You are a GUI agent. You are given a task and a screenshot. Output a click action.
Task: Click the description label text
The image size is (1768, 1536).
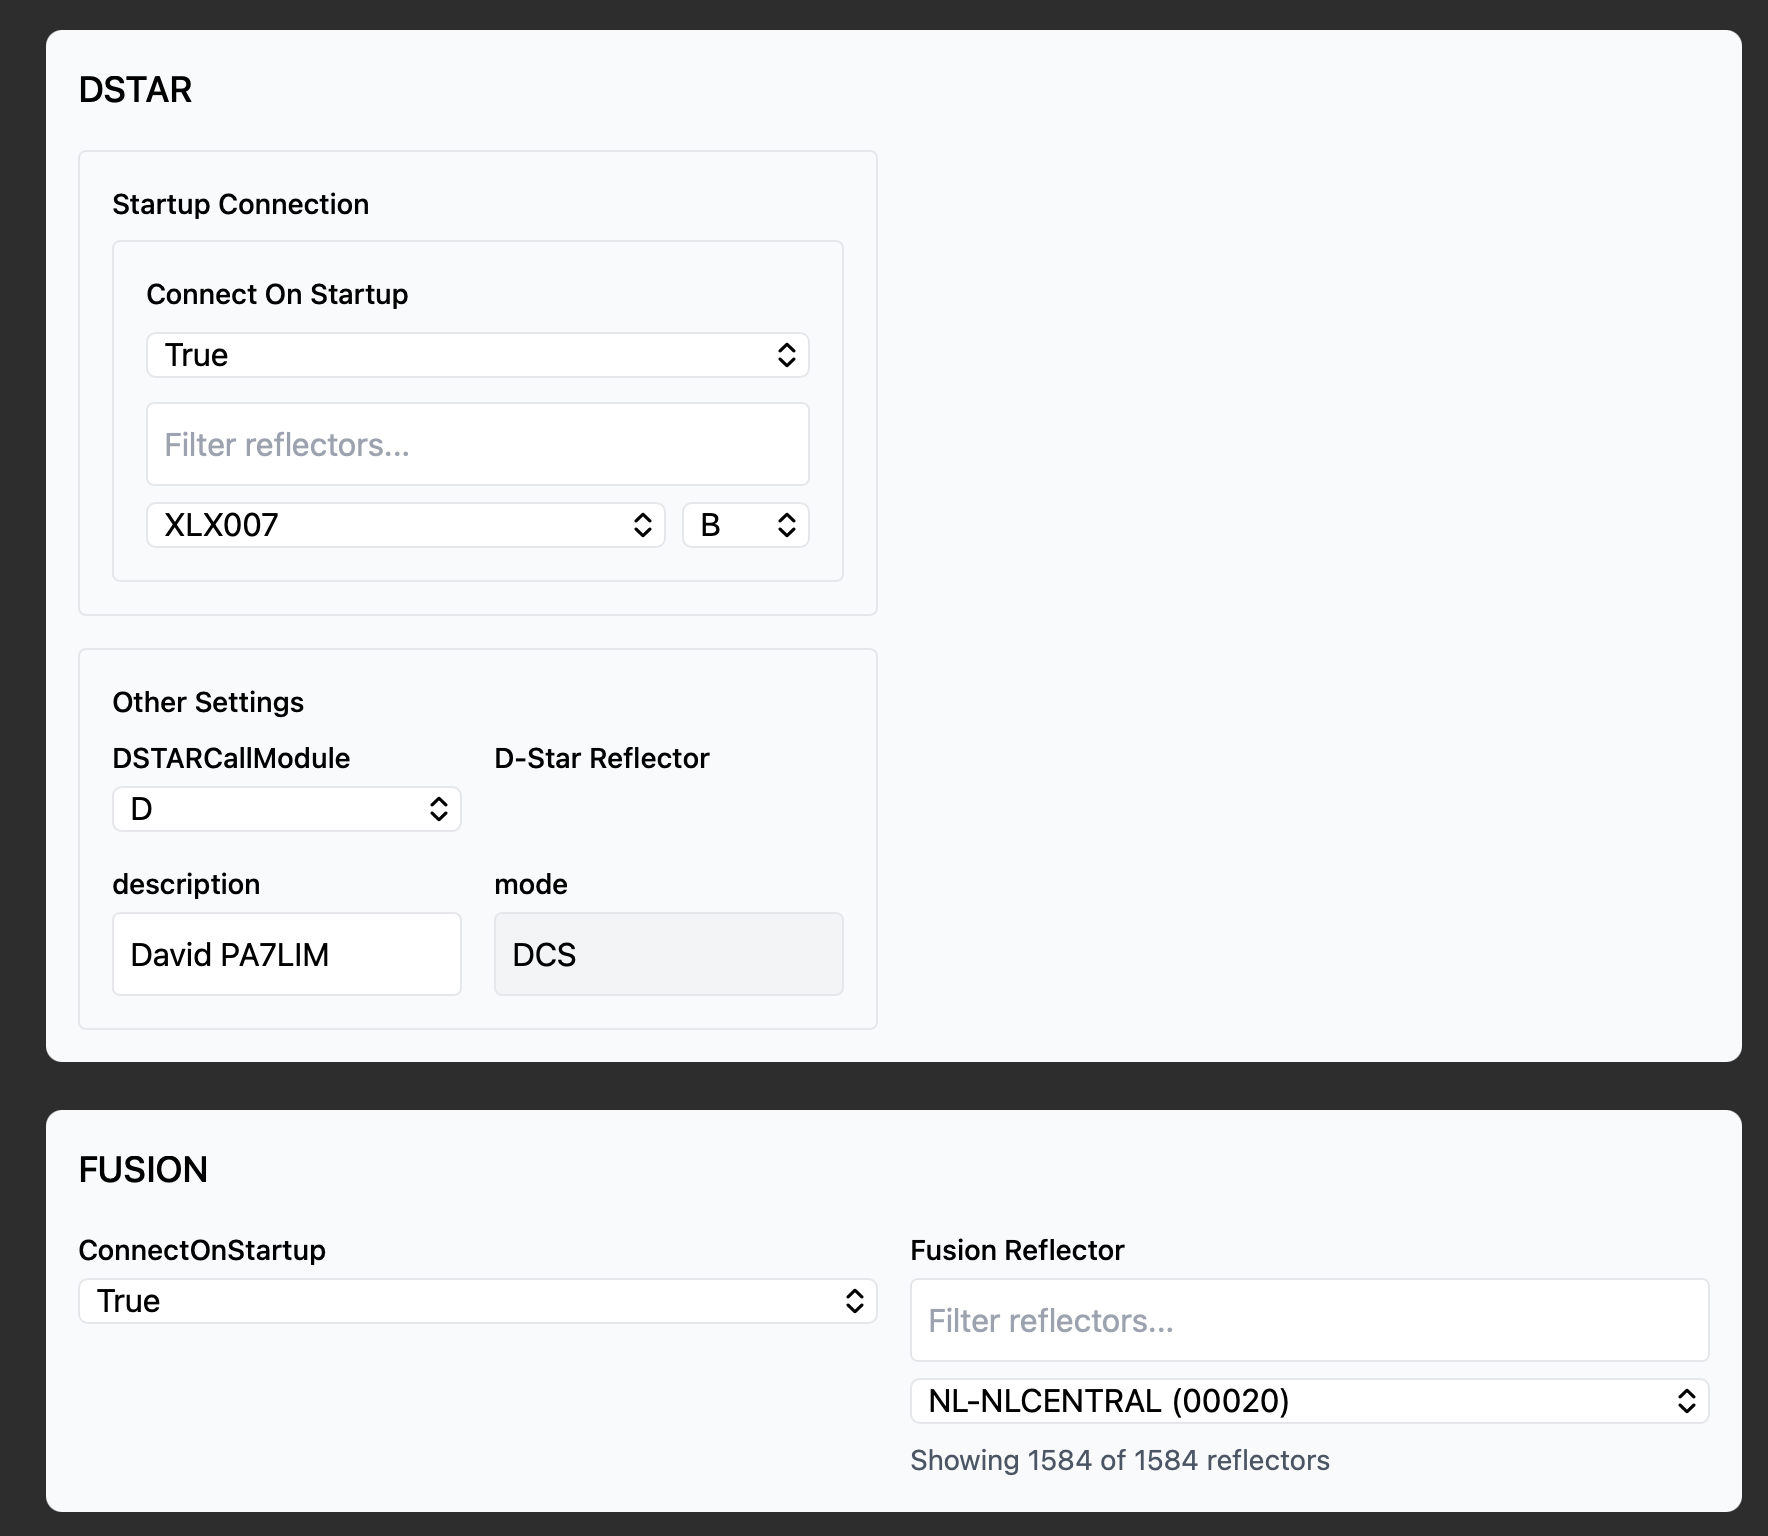pyautogui.click(x=186, y=884)
